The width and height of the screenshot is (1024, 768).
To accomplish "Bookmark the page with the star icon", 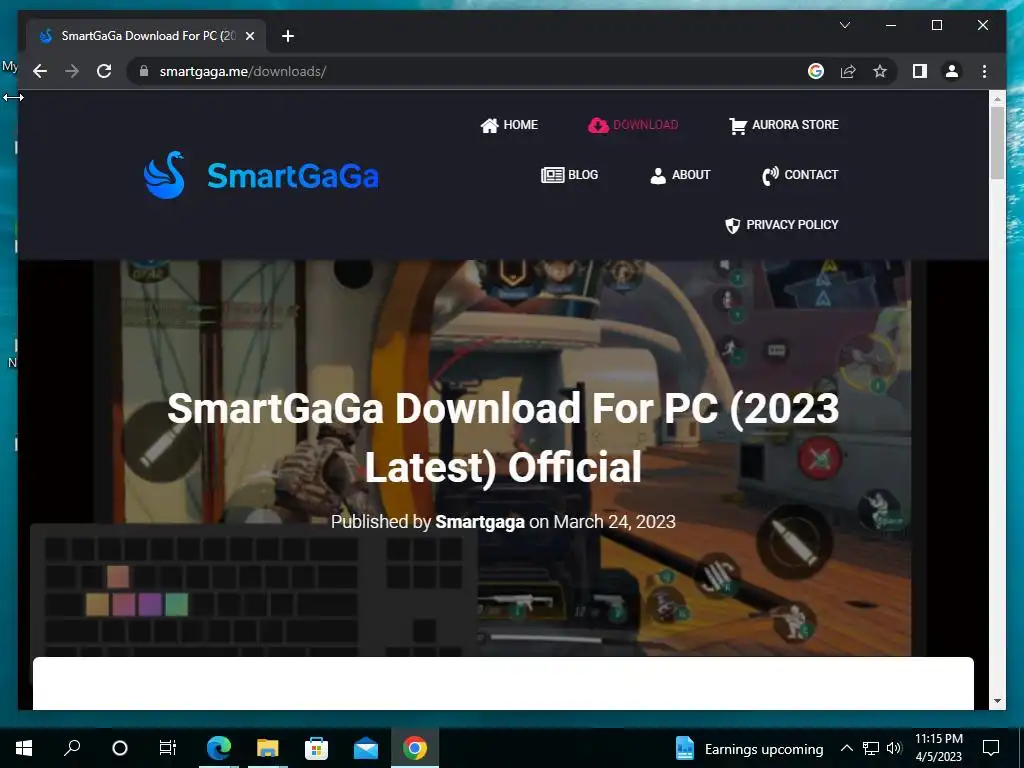I will (880, 71).
